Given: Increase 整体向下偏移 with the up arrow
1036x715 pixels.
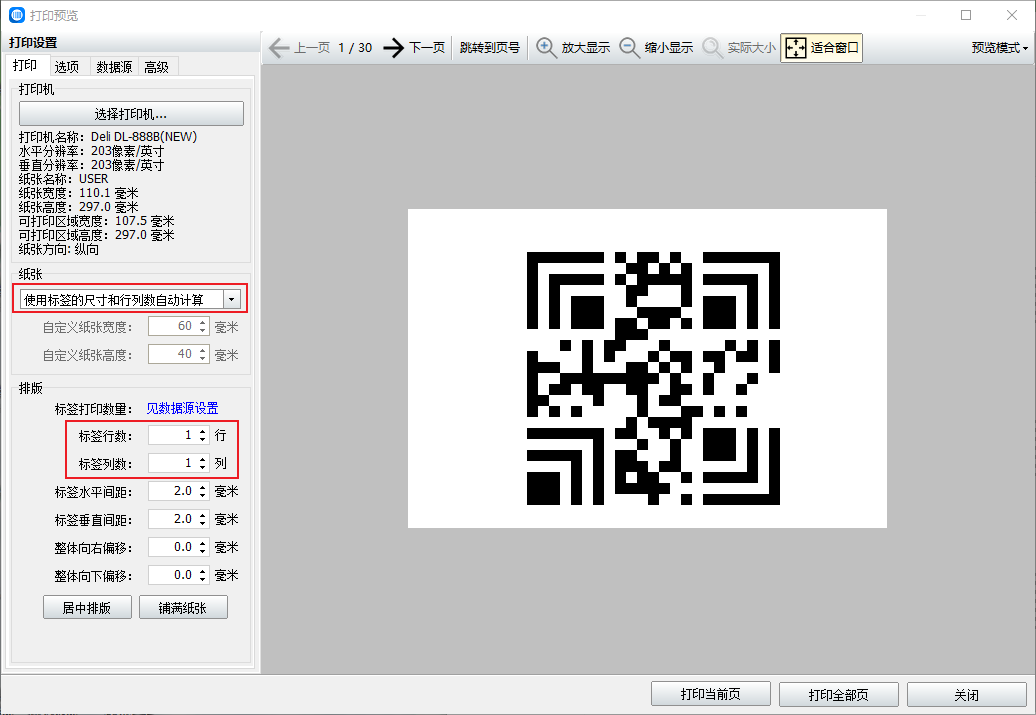Looking at the screenshot, I should coord(203,572).
